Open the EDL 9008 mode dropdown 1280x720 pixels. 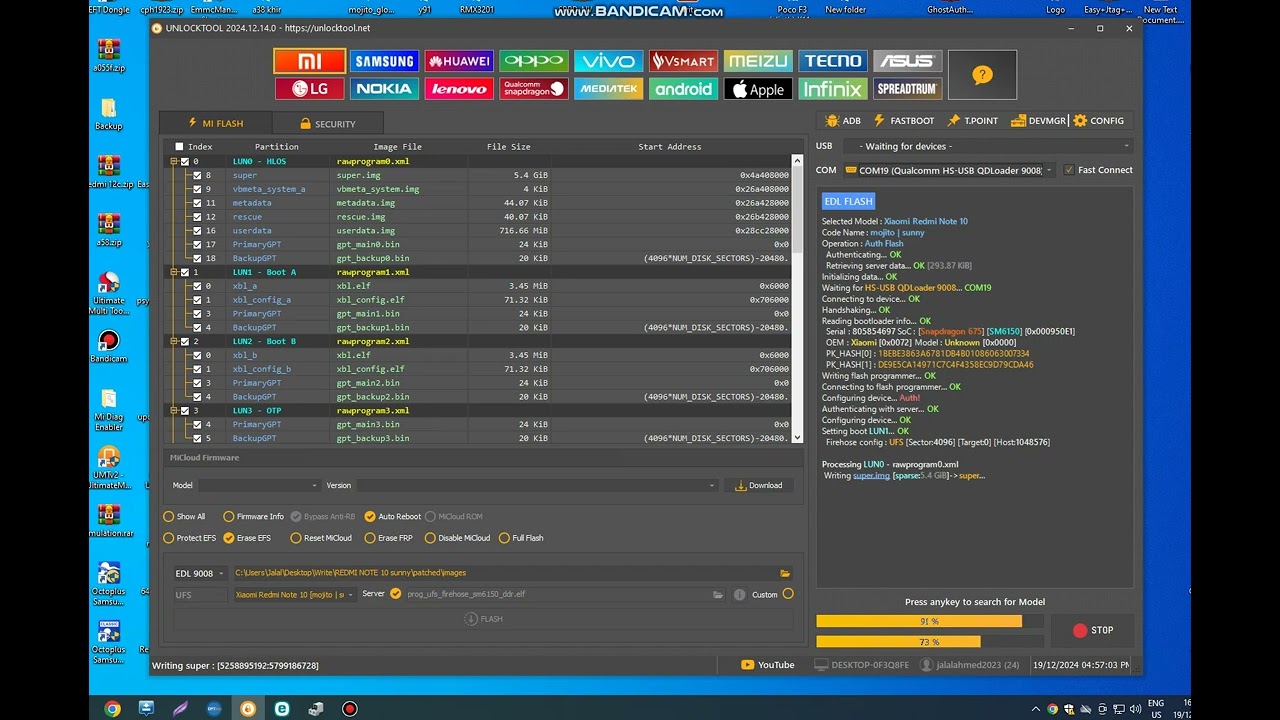200,574
